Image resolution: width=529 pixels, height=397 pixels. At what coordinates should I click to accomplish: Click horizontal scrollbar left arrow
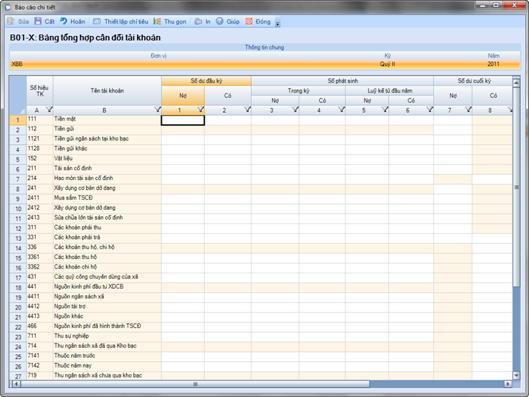(x=16, y=384)
